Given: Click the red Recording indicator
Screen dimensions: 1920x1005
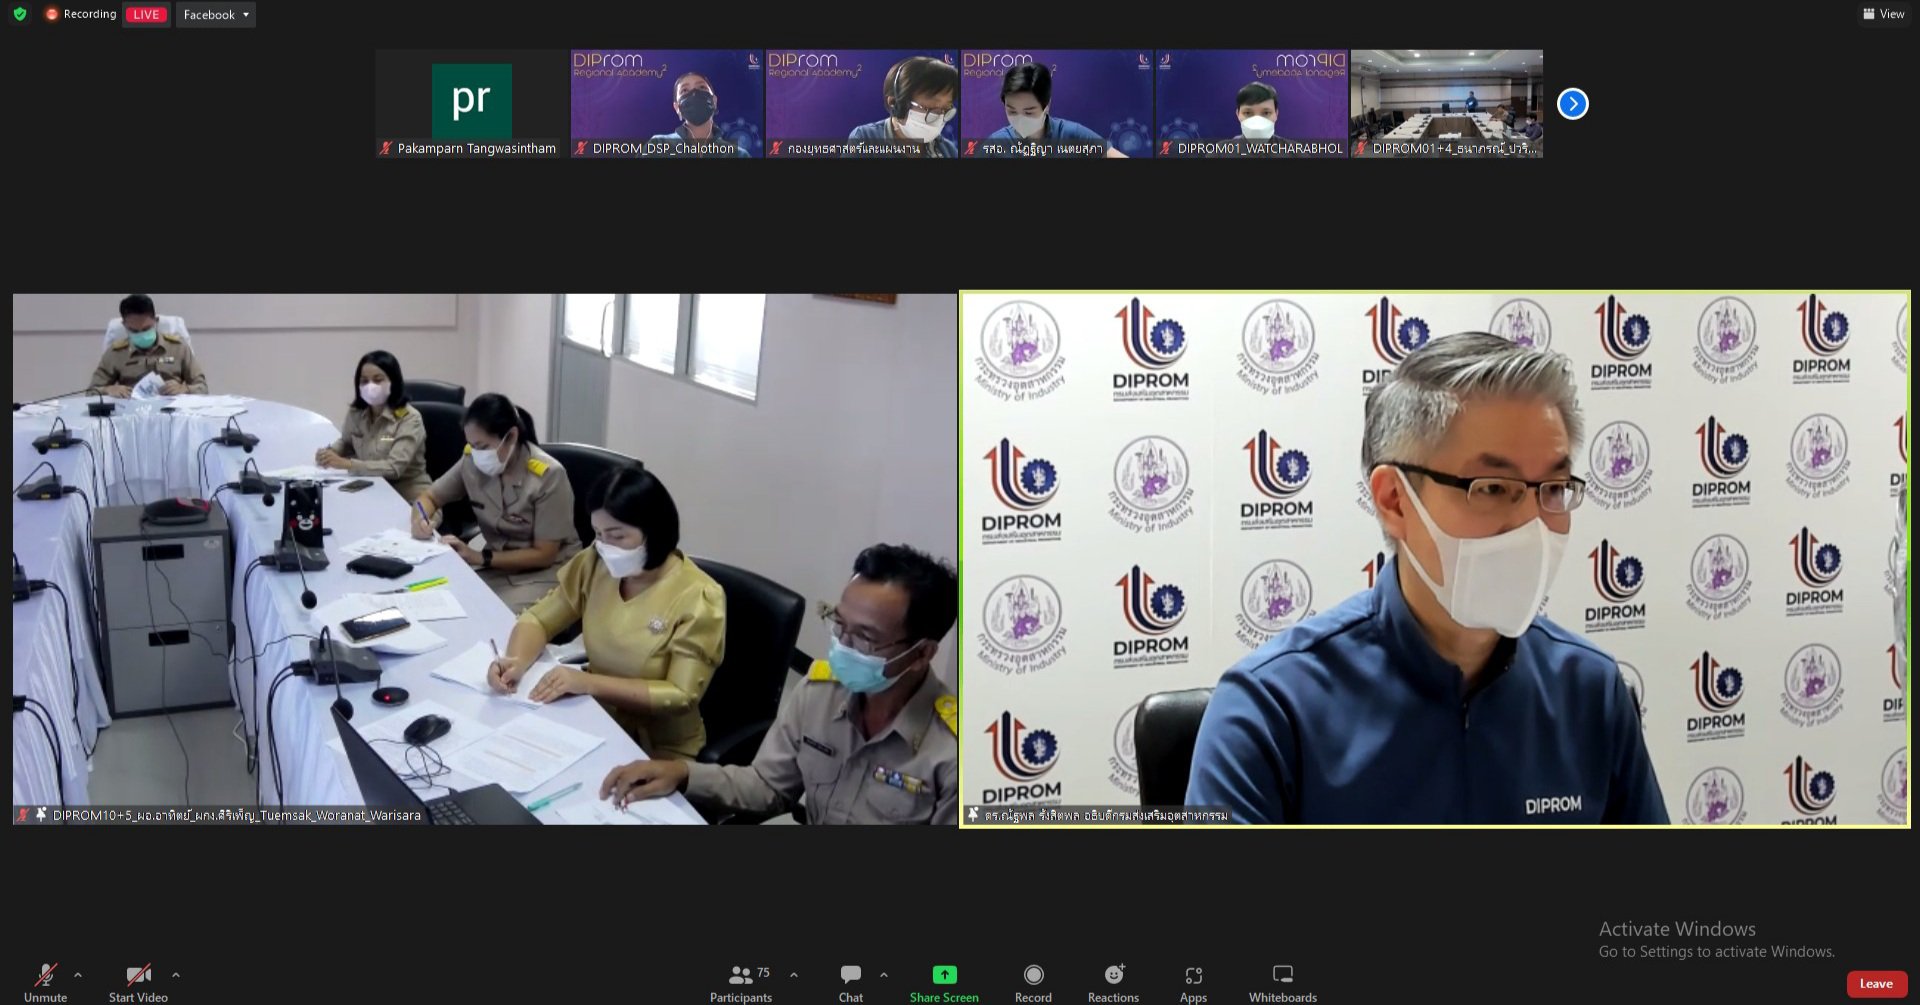Looking at the screenshot, I should point(81,14).
